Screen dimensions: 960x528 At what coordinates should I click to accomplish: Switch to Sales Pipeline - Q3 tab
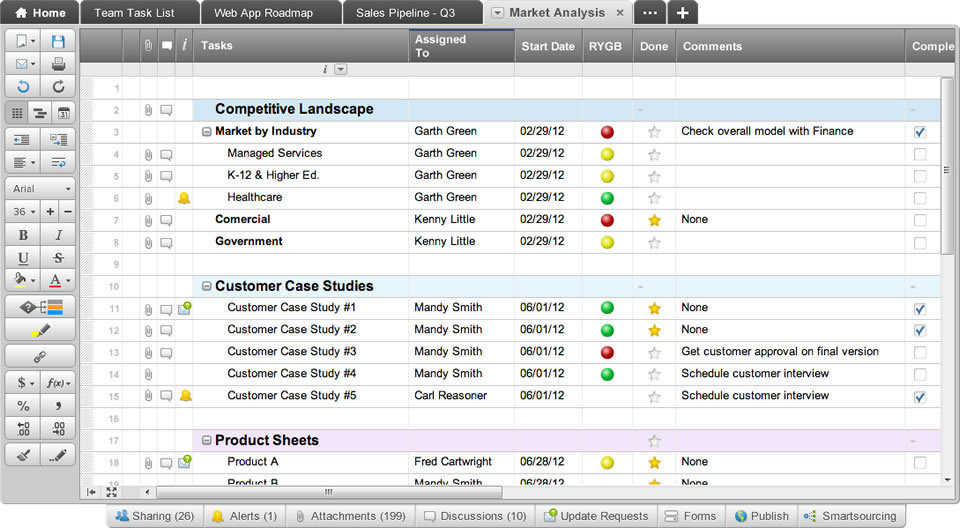point(405,13)
